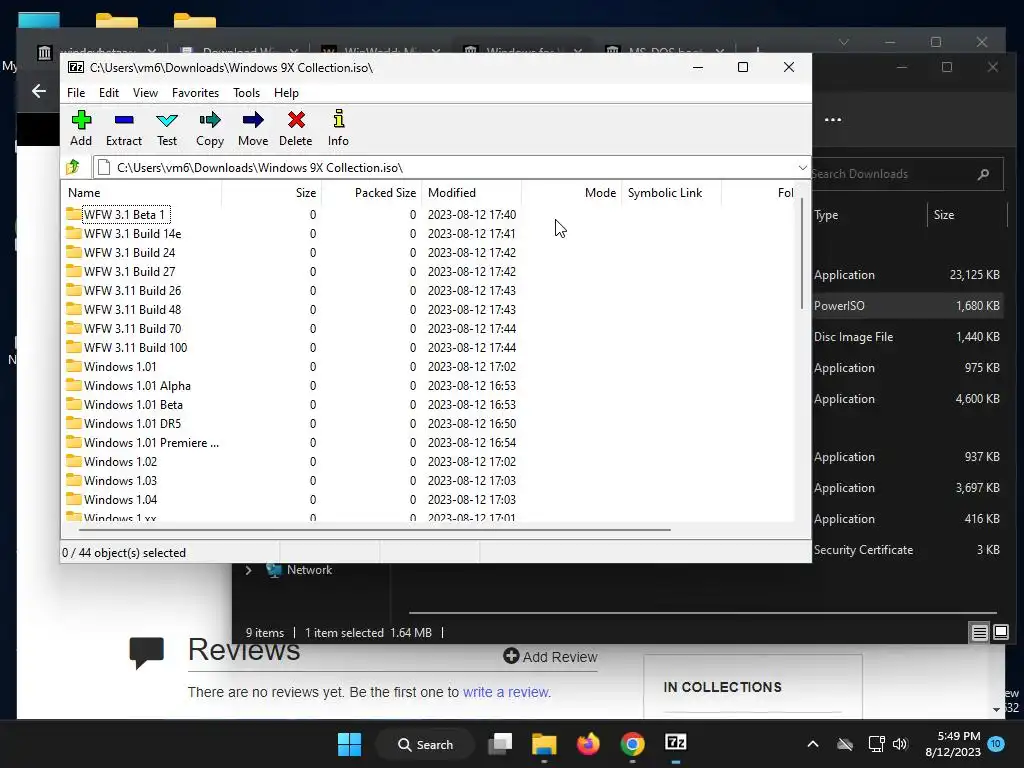
Task: Follow the write a review link
Action: (x=507, y=692)
